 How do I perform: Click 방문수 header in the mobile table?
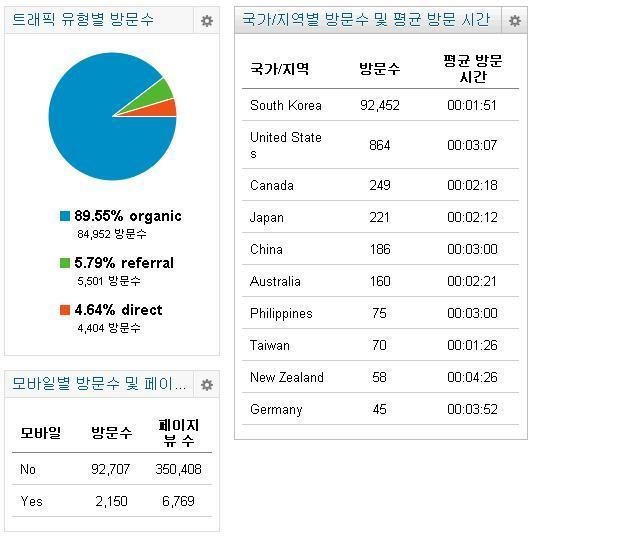(x=111, y=433)
